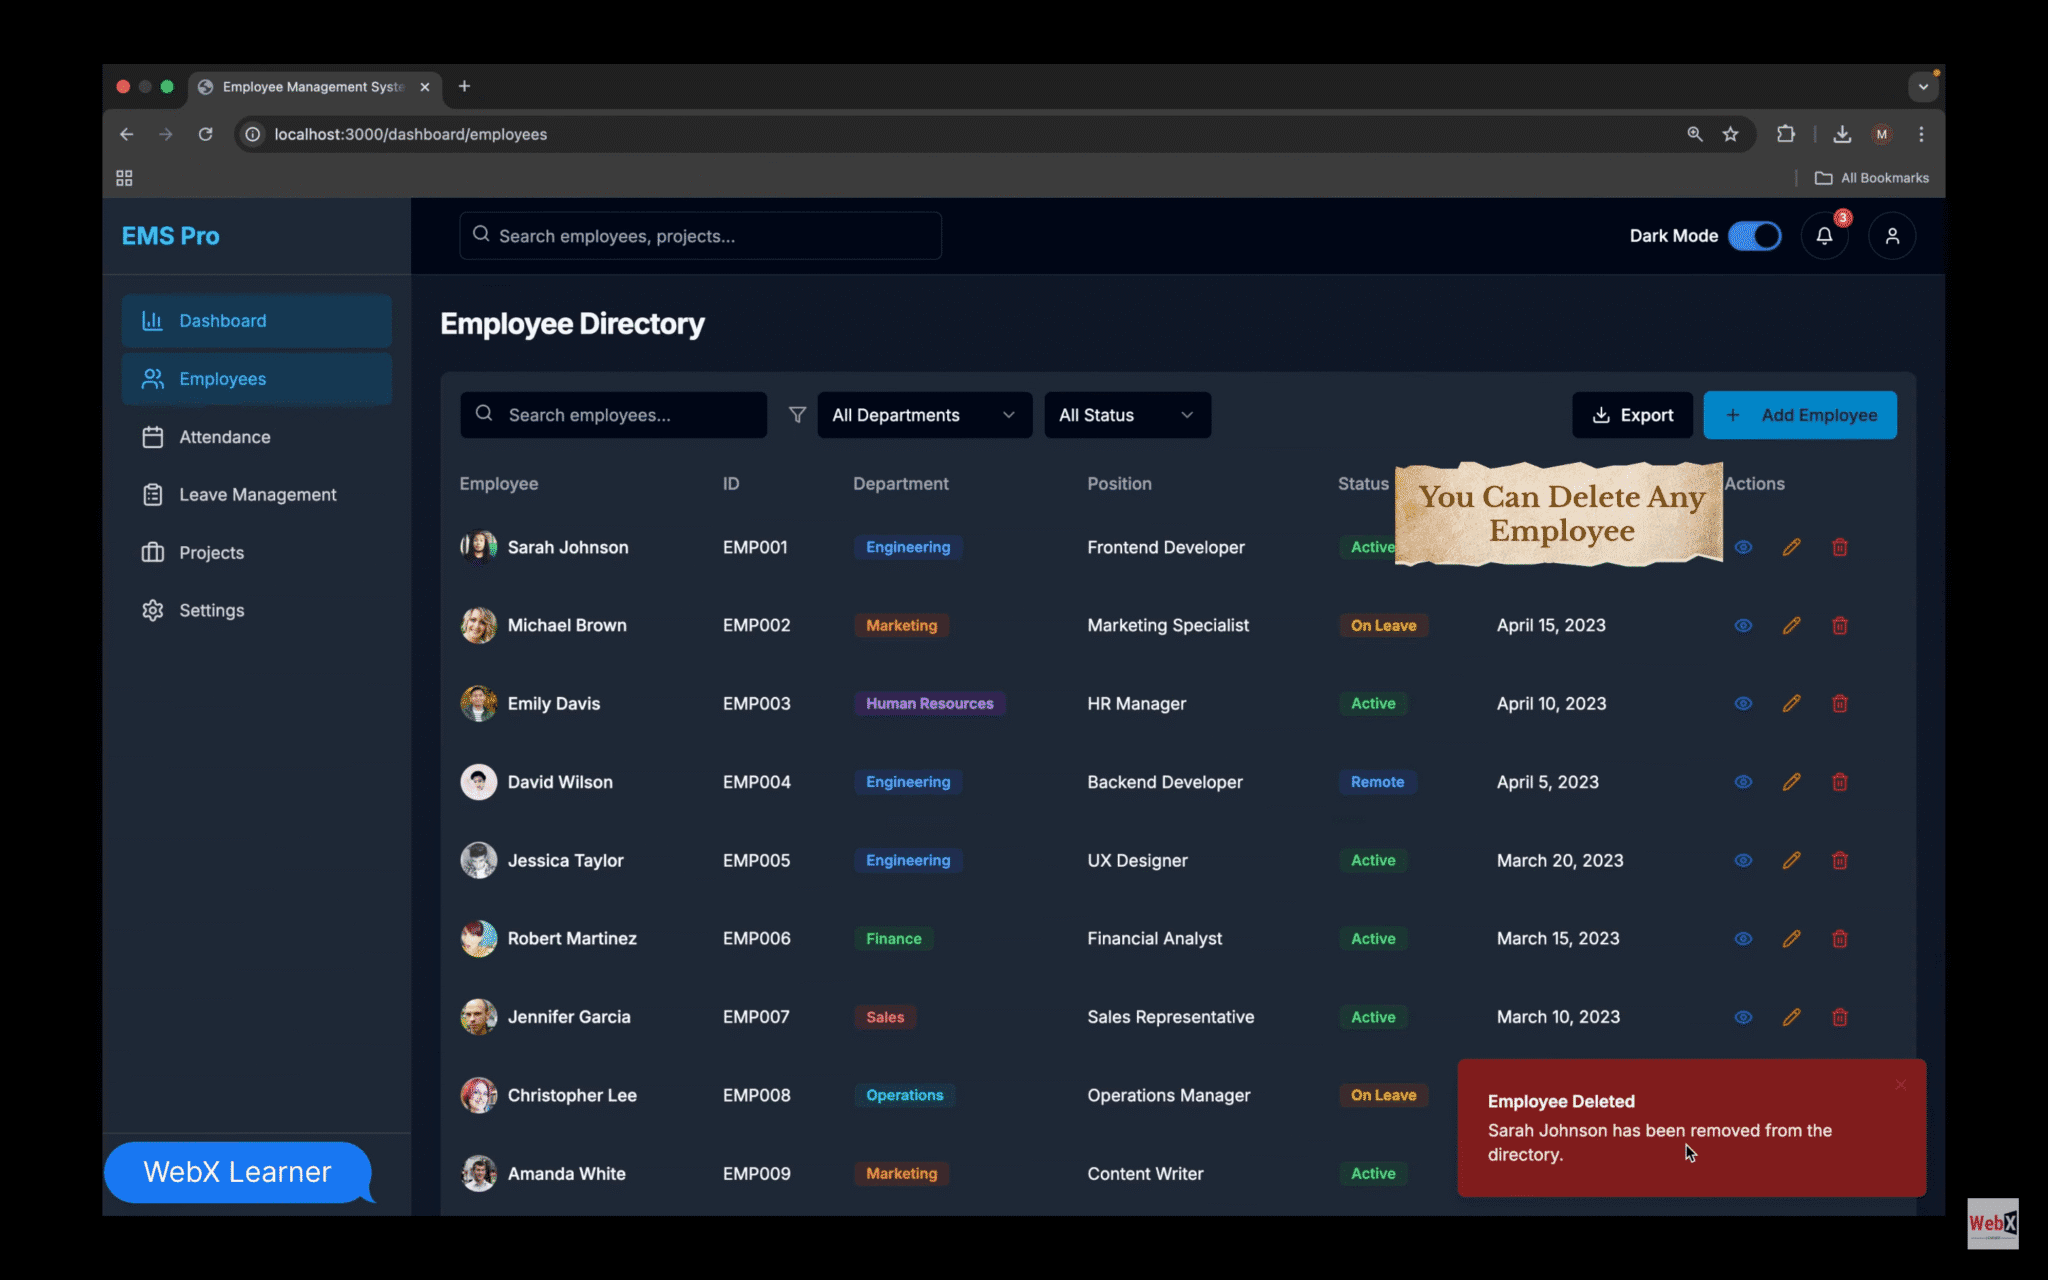Toggle Dark Mode switch off
Screen dimensions: 2048x1280
tap(1755, 235)
